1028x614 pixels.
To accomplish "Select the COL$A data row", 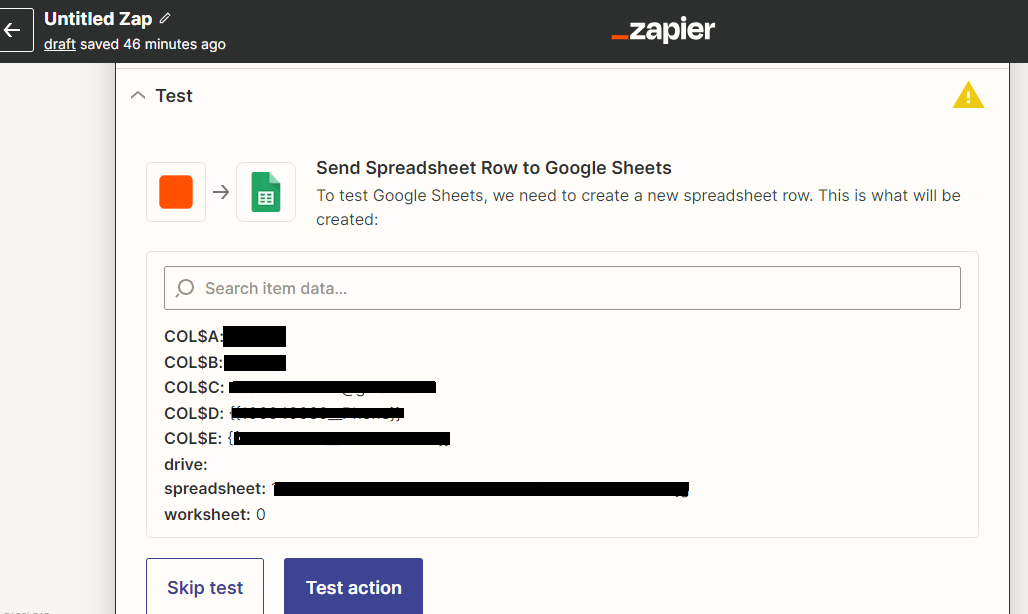I will tap(225, 336).
